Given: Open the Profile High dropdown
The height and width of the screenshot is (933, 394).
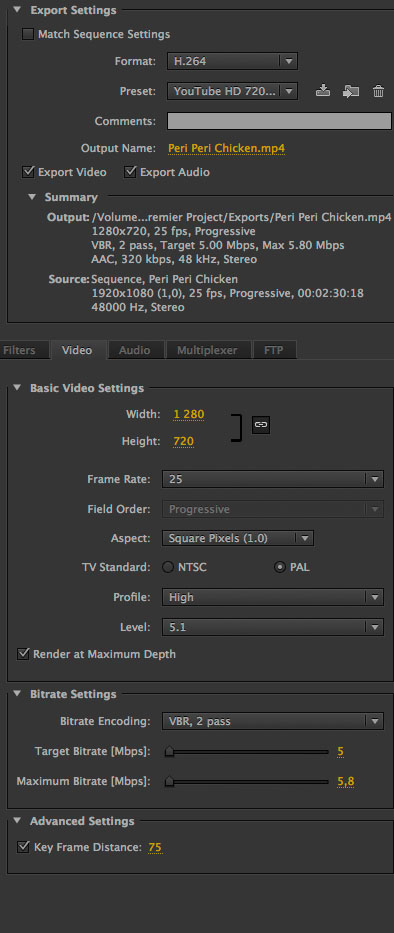Looking at the screenshot, I should click(x=273, y=597).
